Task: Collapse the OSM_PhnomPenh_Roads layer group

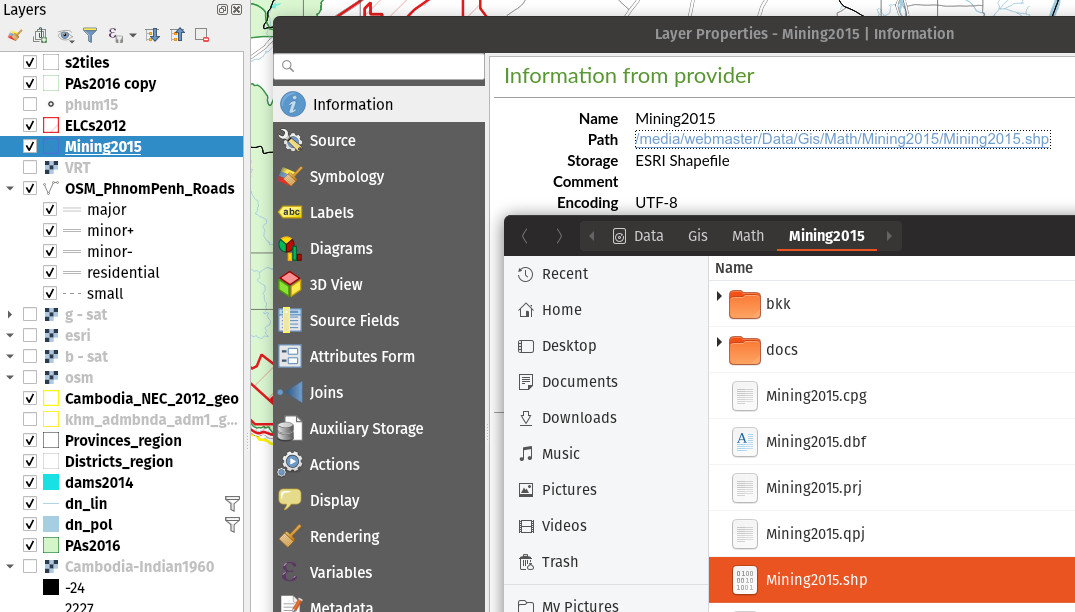Action: coord(10,189)
